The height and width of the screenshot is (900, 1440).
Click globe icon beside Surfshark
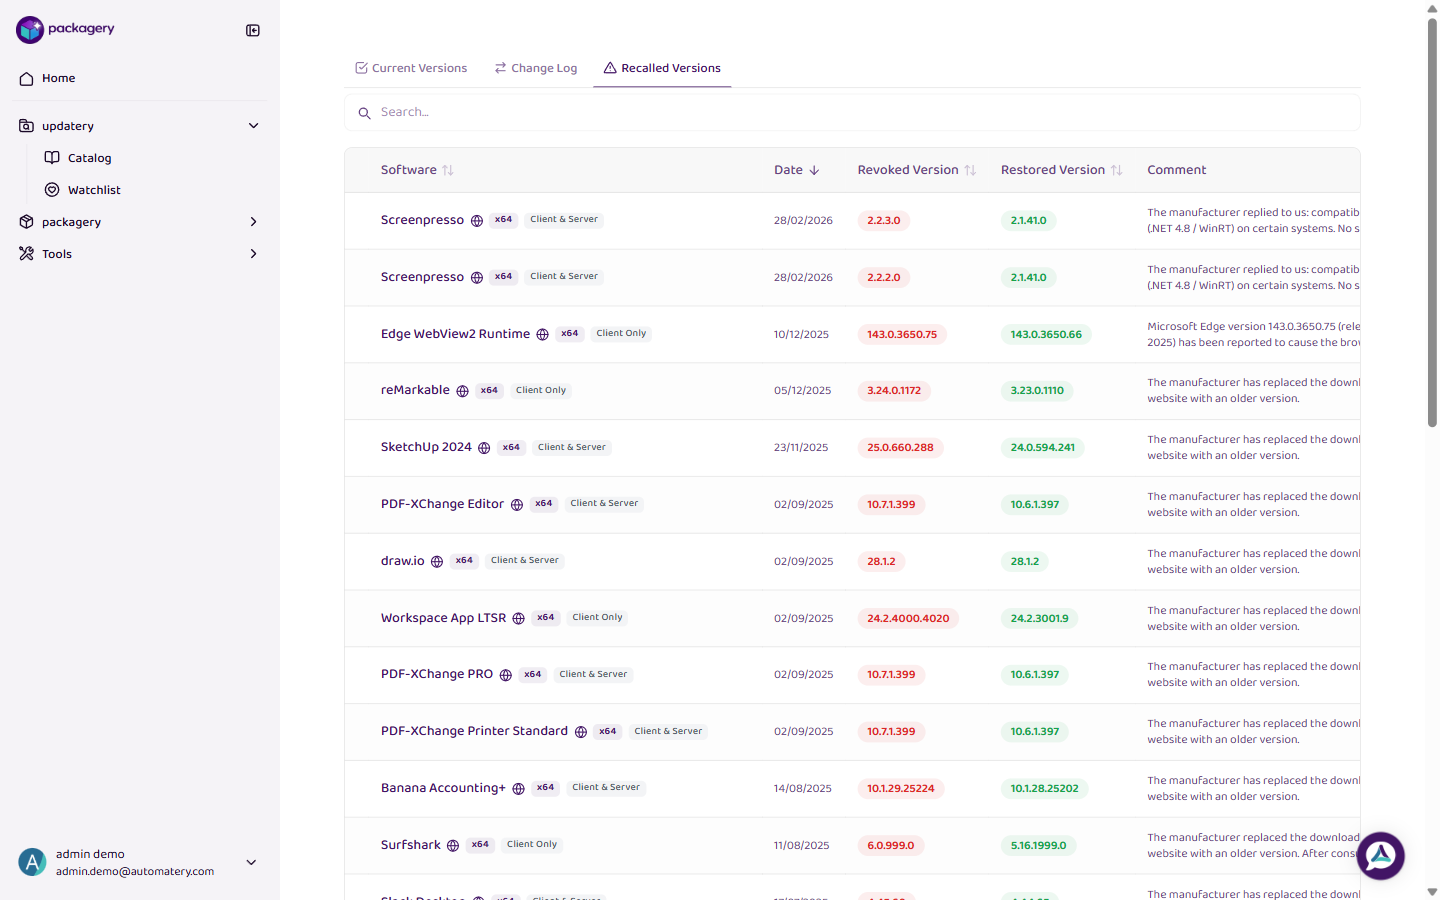coord(453,846)
